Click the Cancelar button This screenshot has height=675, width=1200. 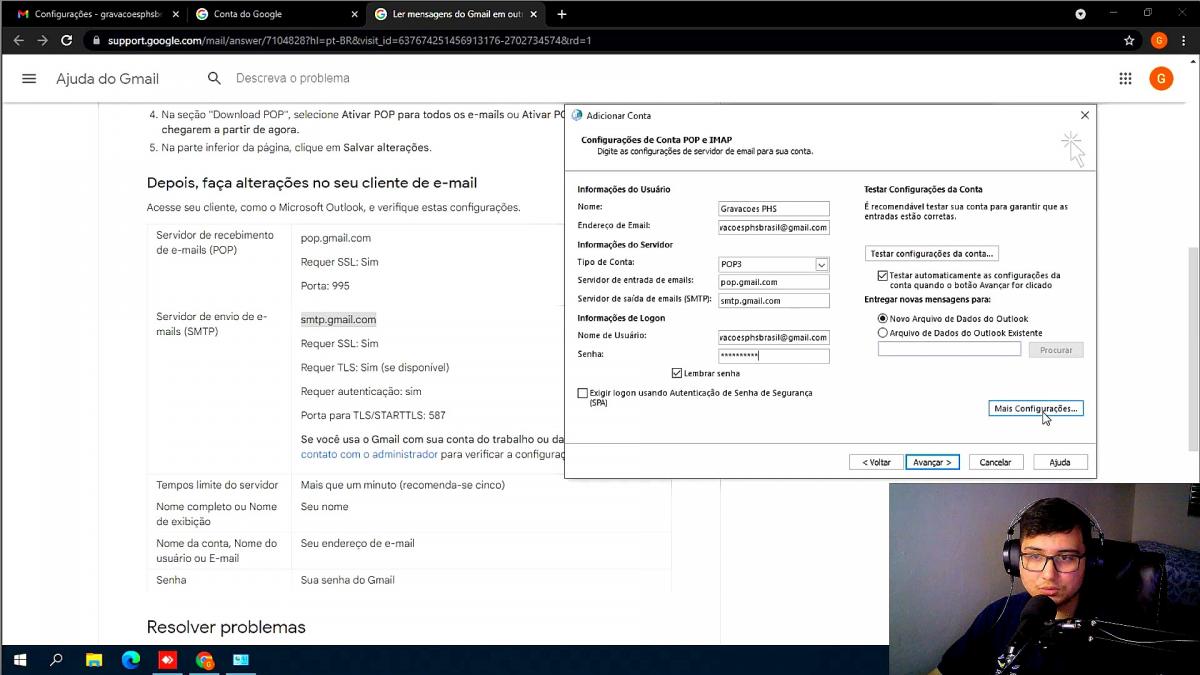pos(995,462)
